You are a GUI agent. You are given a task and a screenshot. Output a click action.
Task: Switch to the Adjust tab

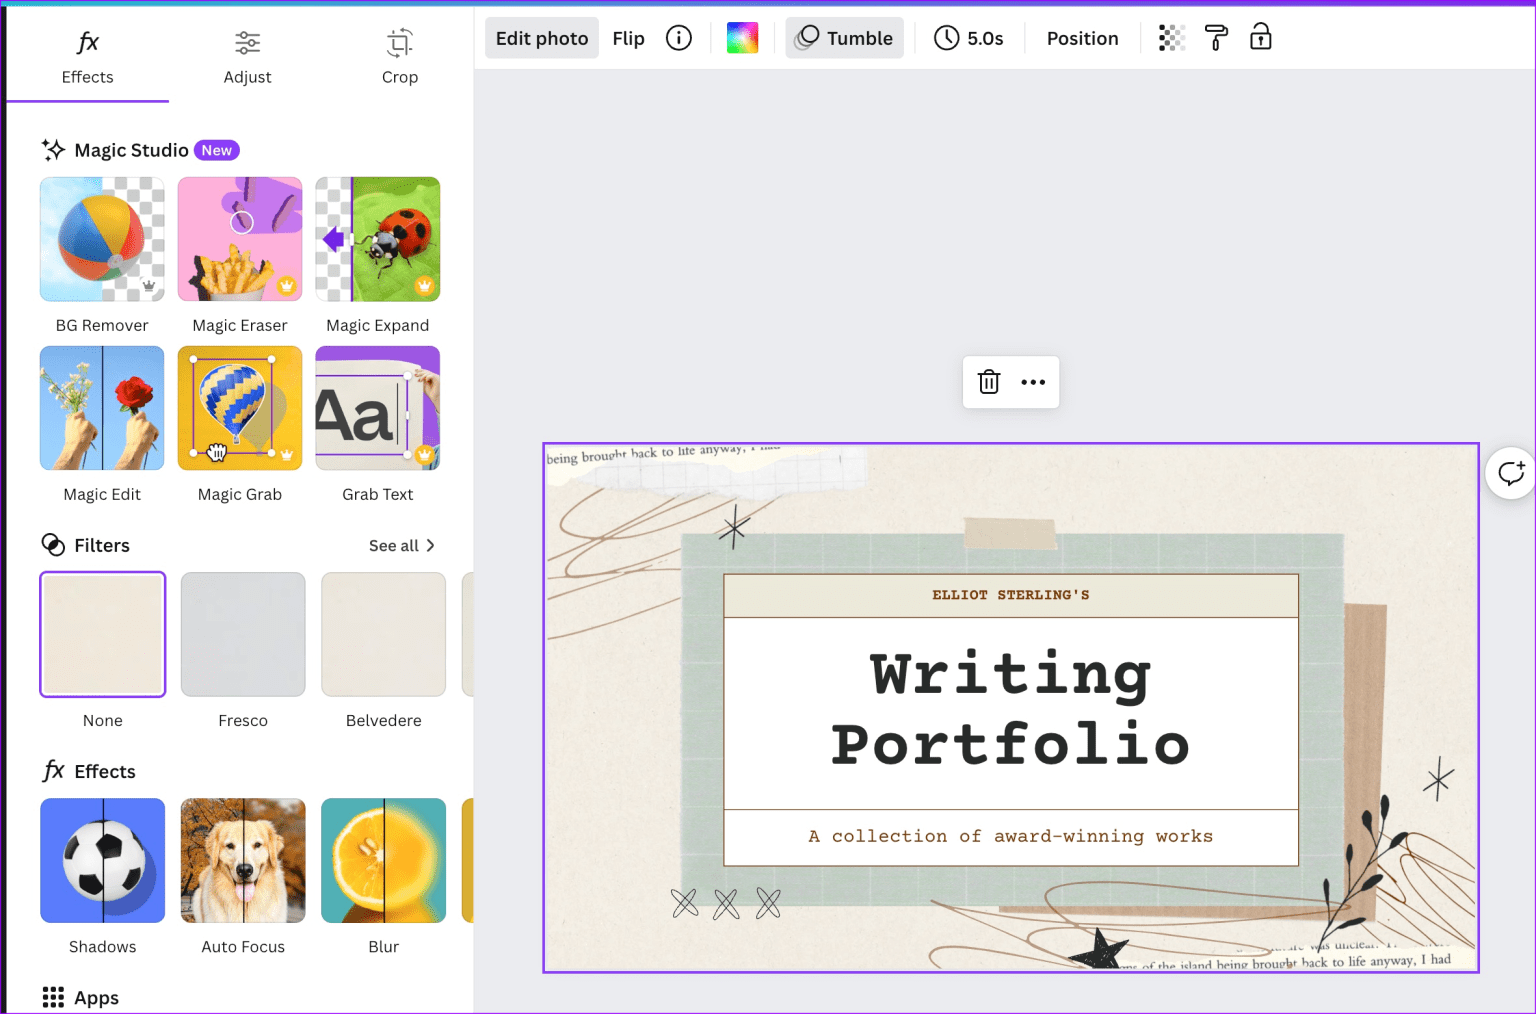247,57
